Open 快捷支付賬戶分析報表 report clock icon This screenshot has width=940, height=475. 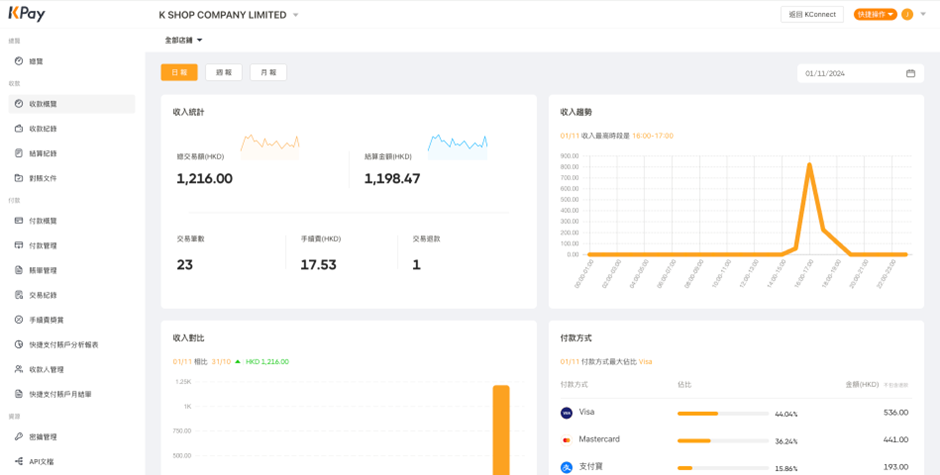(19, 345)
